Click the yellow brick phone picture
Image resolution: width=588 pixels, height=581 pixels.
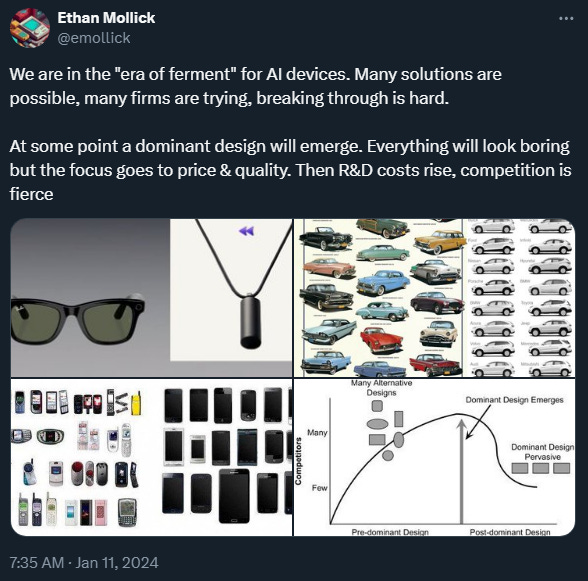pyautogui.click(x=136, y=403)
